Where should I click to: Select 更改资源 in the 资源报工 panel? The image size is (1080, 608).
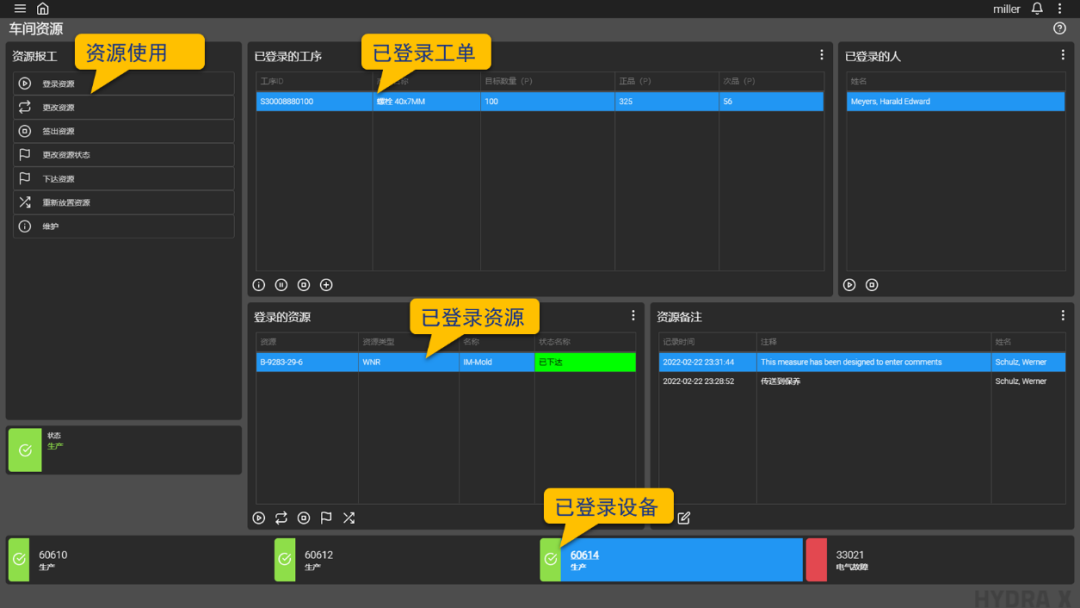pos(124,107)
